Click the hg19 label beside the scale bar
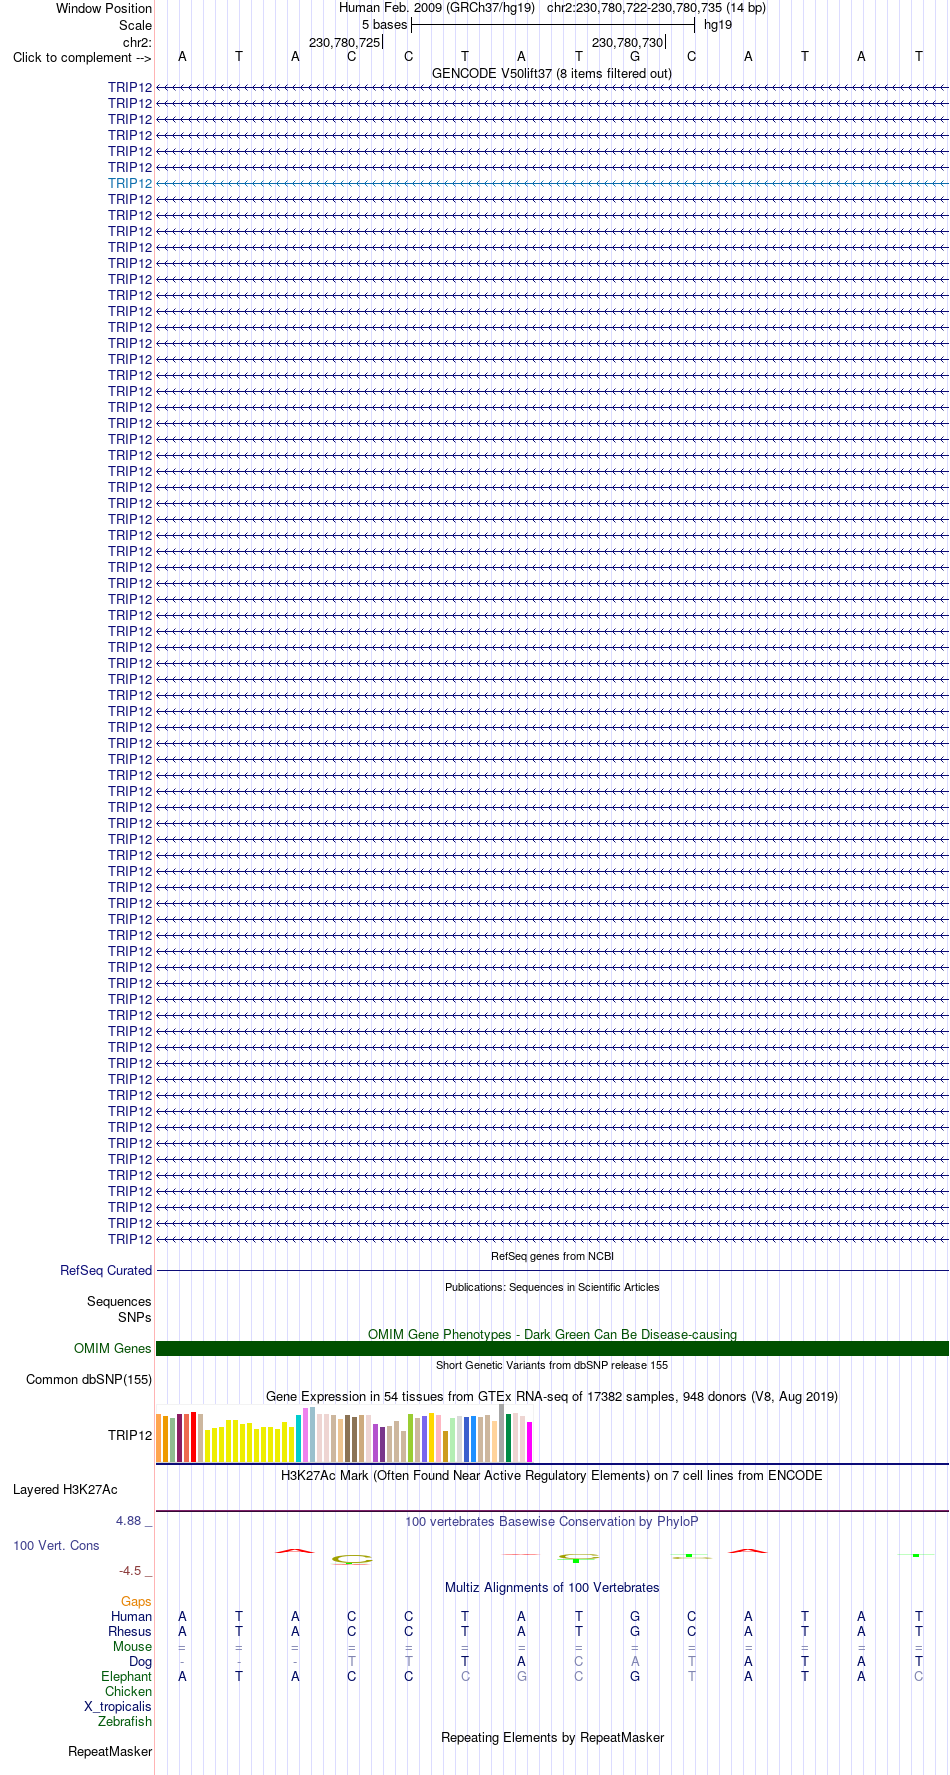The height and width of the screenshot is (1775, 950). [x=718, y=24]
